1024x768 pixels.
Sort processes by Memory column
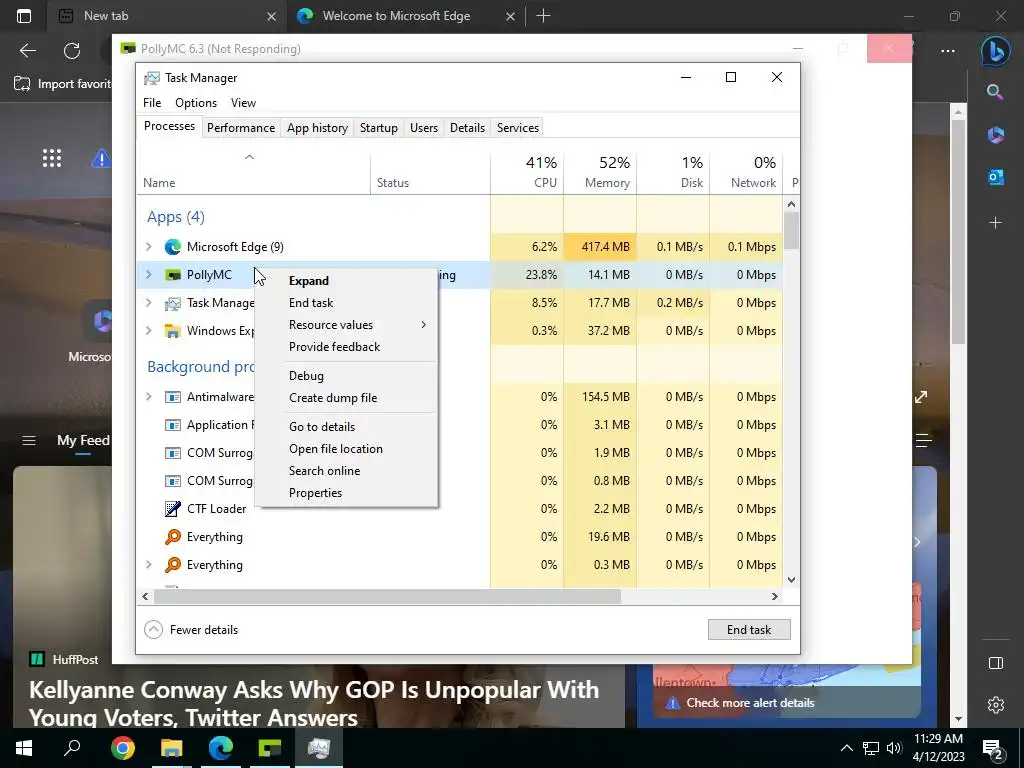tap(600, 173)
